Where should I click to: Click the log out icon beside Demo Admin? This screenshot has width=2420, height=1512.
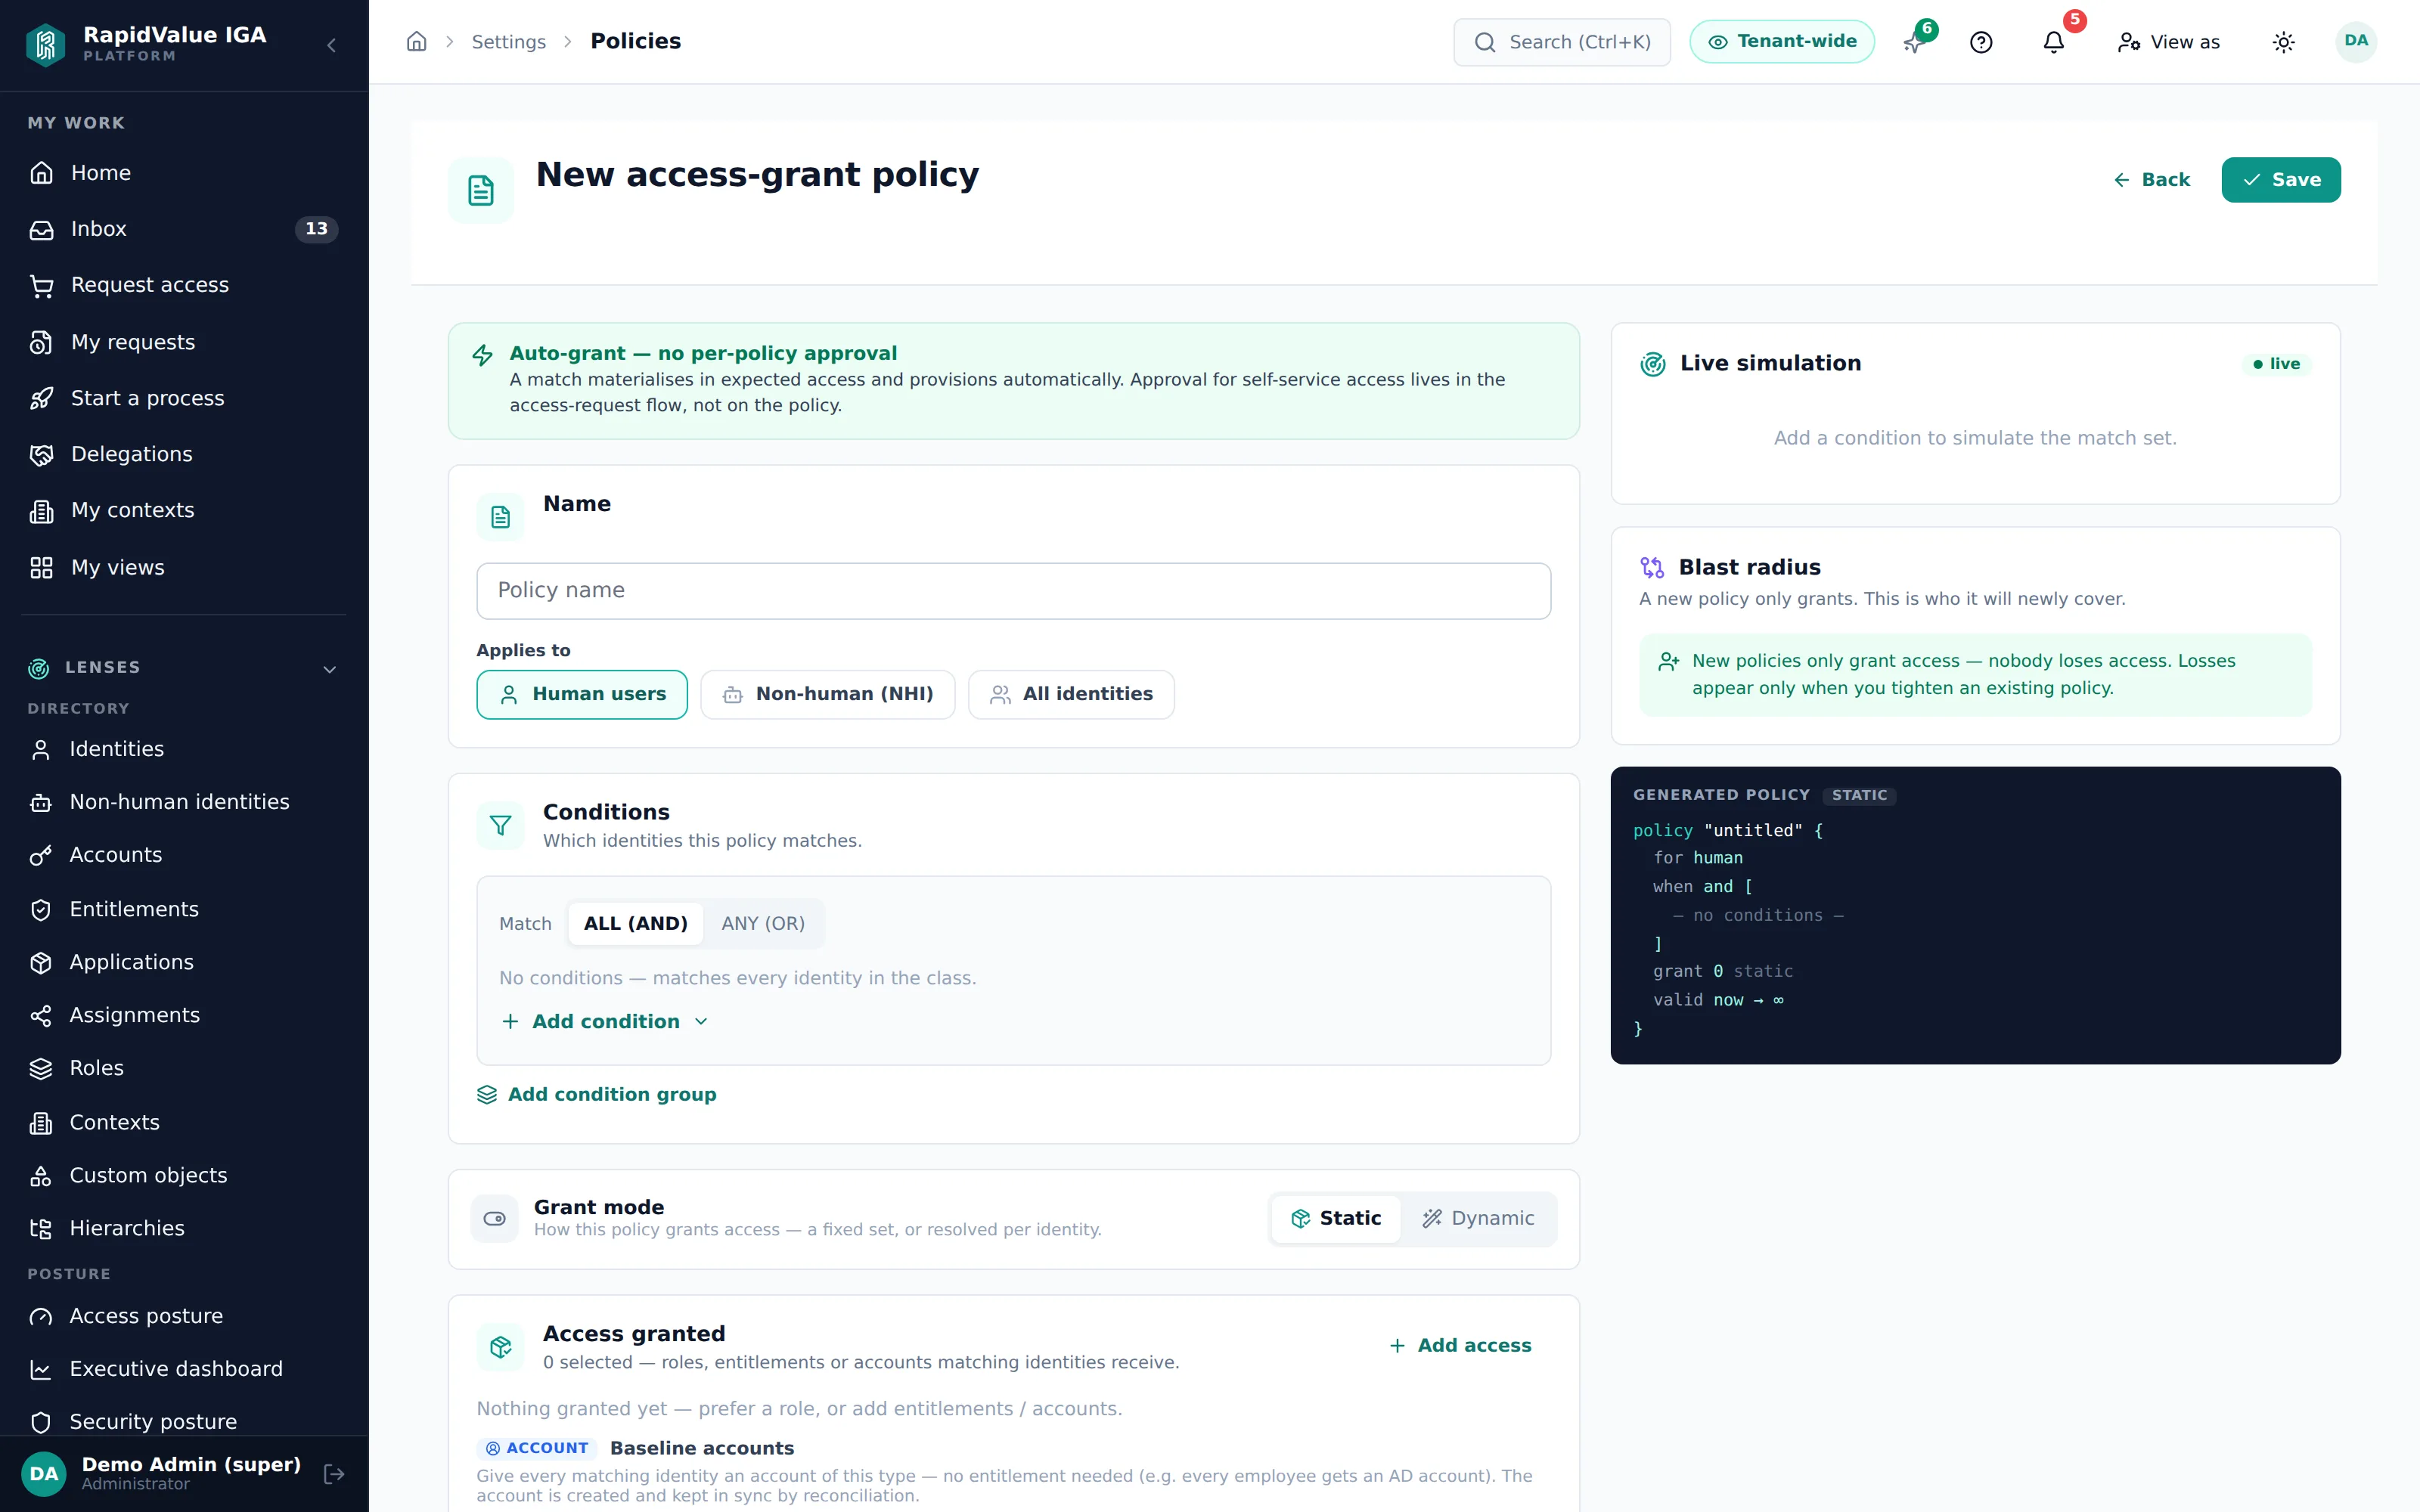(x=334, y=1473)
